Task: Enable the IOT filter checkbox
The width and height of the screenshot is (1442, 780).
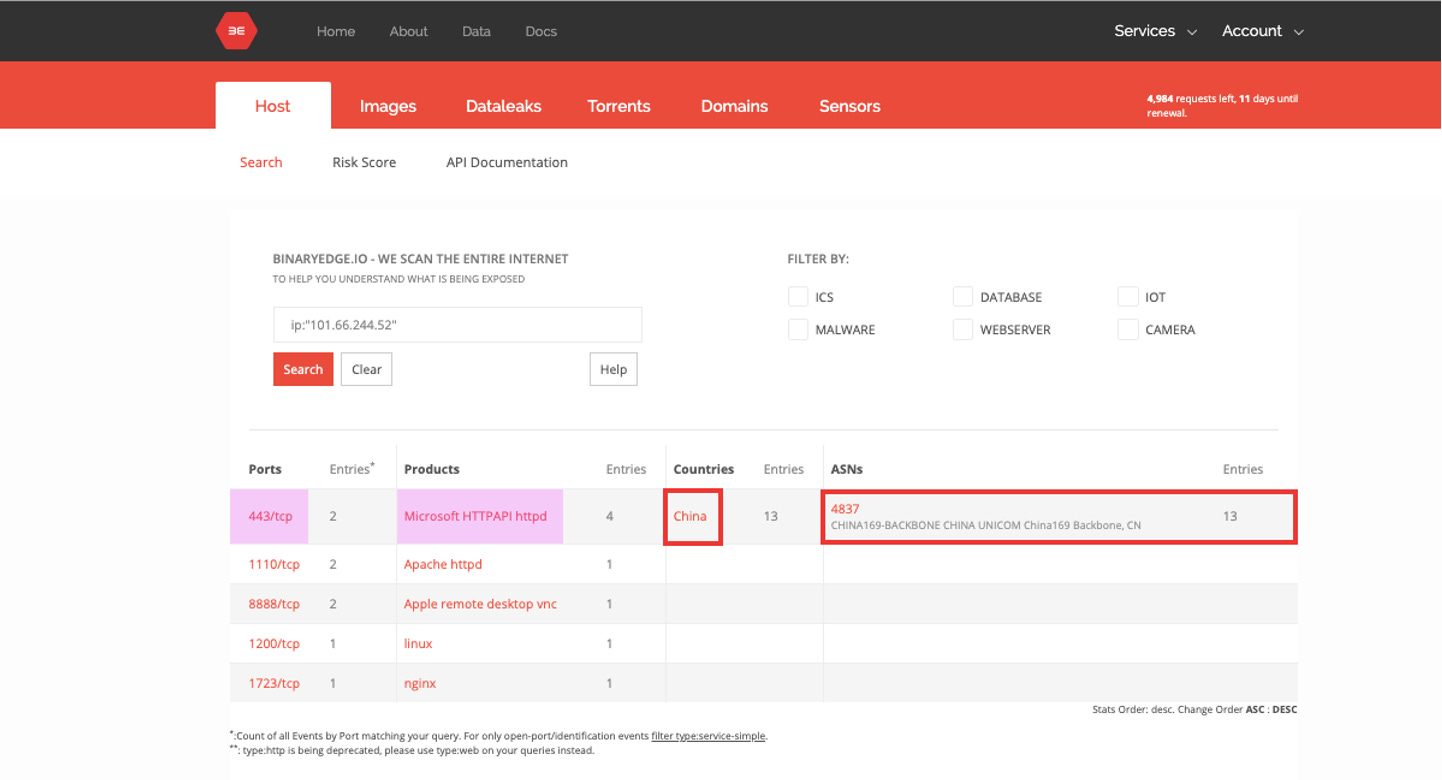Action: tap(1128, 297)
